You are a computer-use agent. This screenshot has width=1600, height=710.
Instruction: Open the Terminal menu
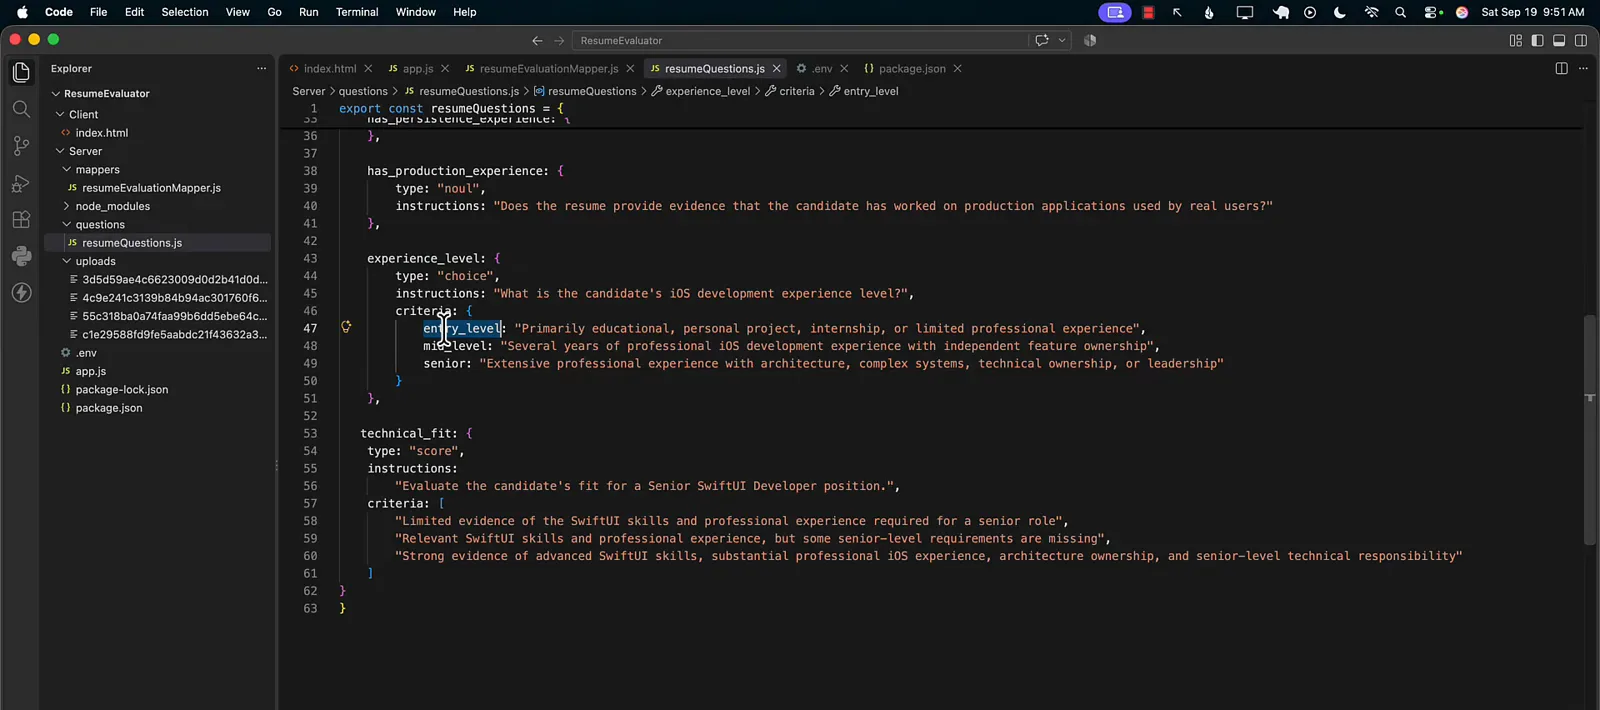point(357,12)
